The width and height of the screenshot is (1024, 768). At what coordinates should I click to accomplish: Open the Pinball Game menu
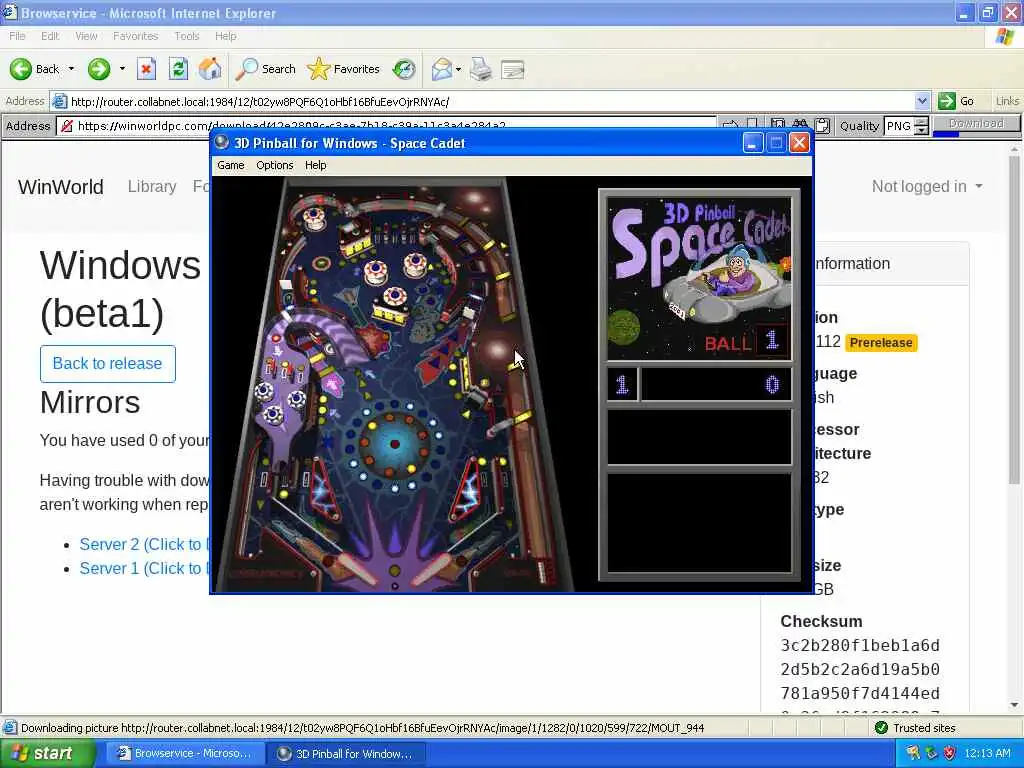(x=231, y=165)
